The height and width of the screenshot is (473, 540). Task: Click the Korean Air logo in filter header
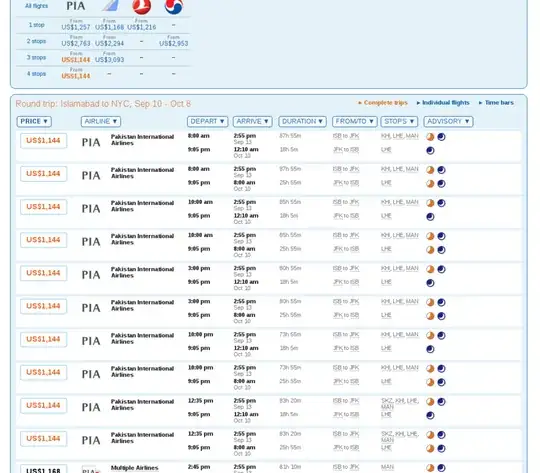coord(174,7)
